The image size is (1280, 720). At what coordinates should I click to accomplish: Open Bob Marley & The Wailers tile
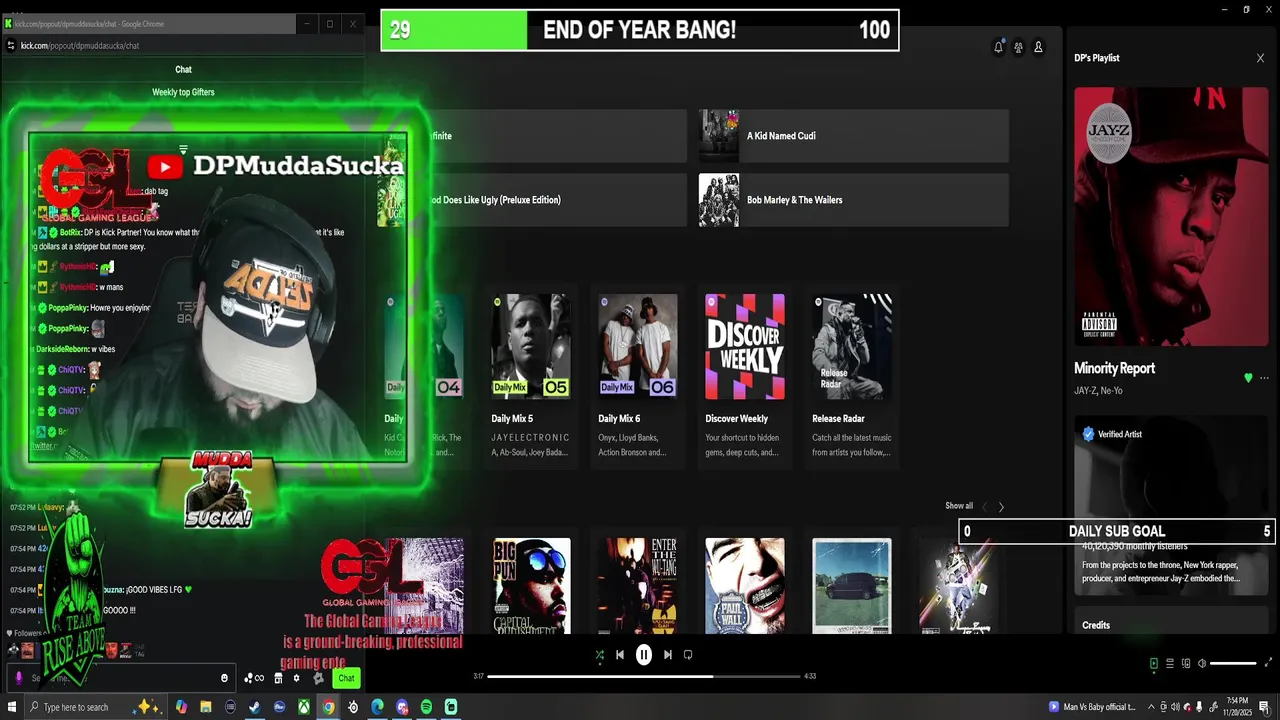click(853, 200)
